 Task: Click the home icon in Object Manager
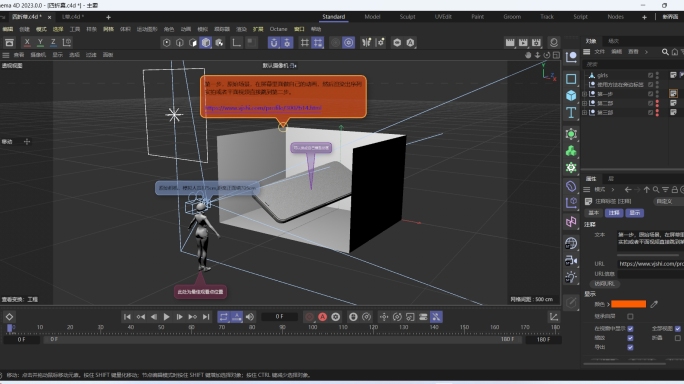pyautogui.click(x=674, y=52)
